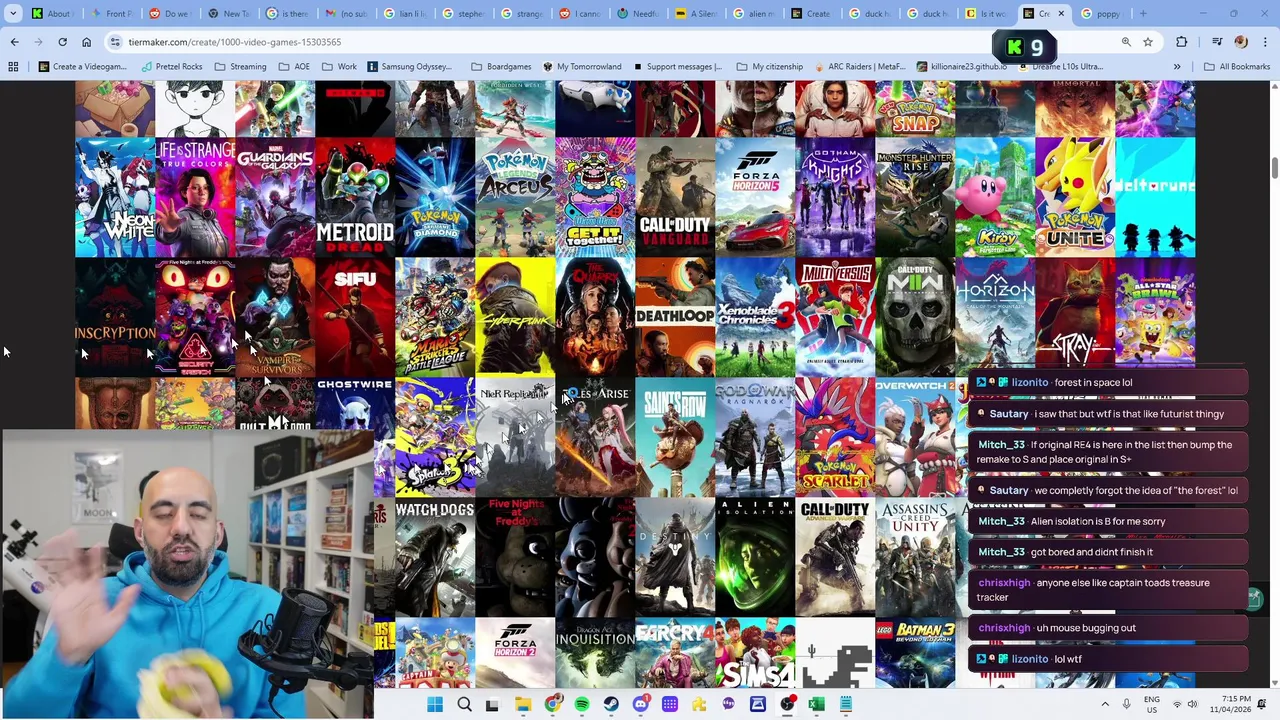The image size is (1280, 720).
Task: Select the MultiVersus game cover
Action: [835, 317]
